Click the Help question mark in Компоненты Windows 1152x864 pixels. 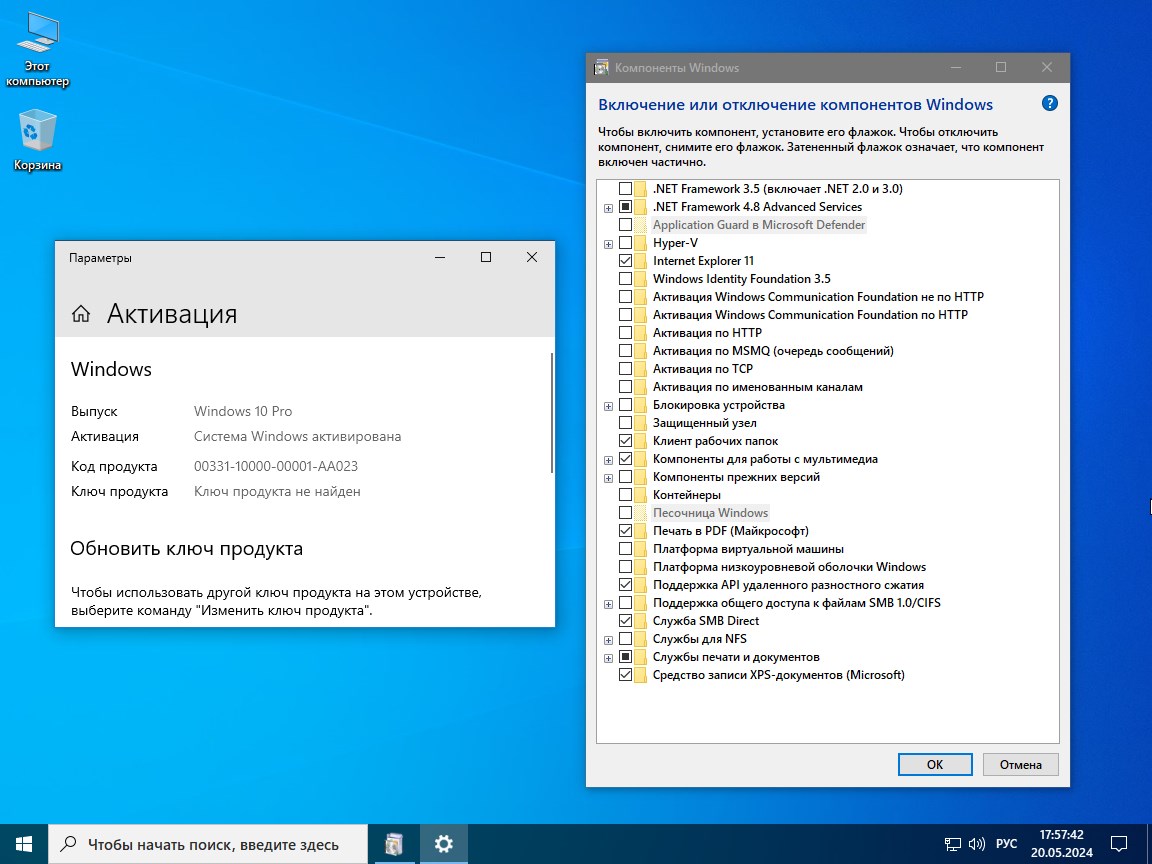(x=1049, y=103)
